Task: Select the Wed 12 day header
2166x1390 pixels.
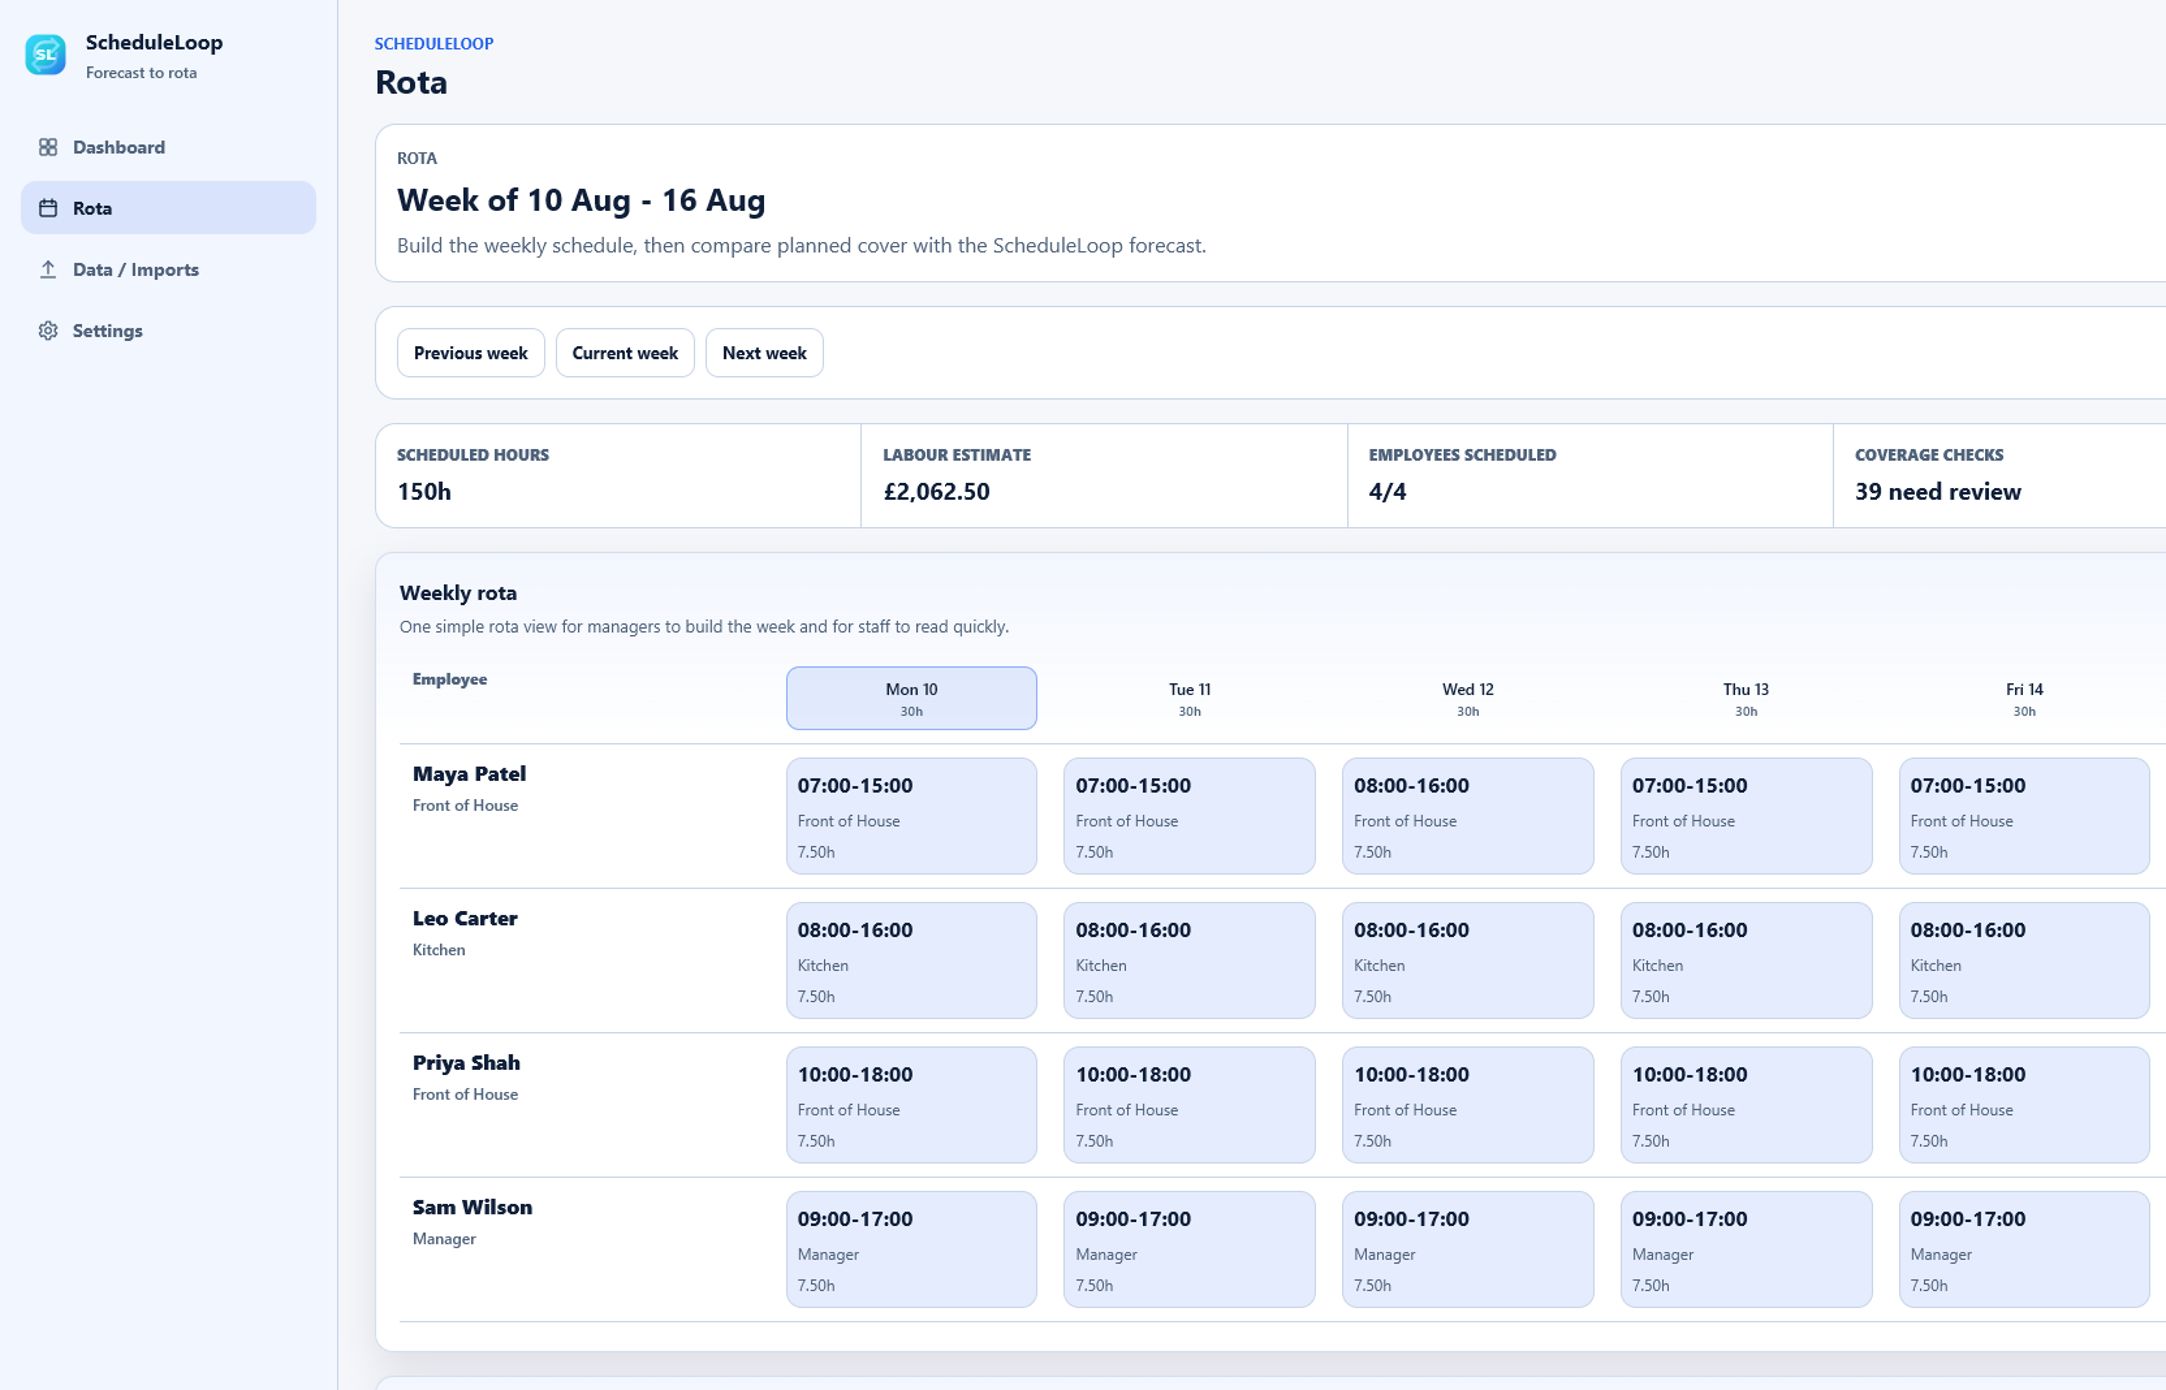Action: click(x=1467, y=698)
